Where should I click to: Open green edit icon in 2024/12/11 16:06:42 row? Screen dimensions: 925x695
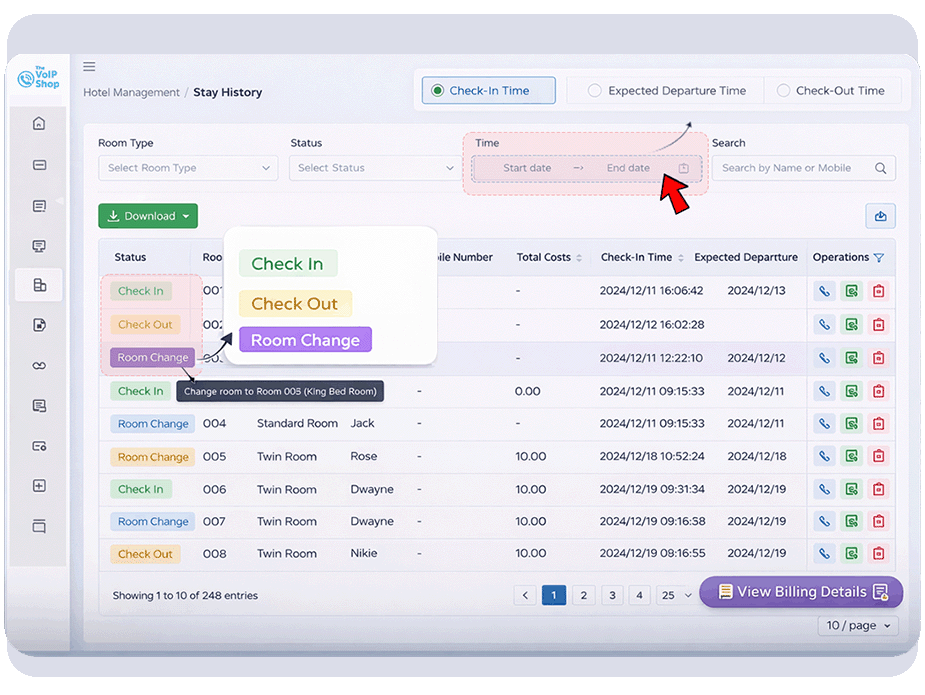pyautogui.click(x=851, y=291)
